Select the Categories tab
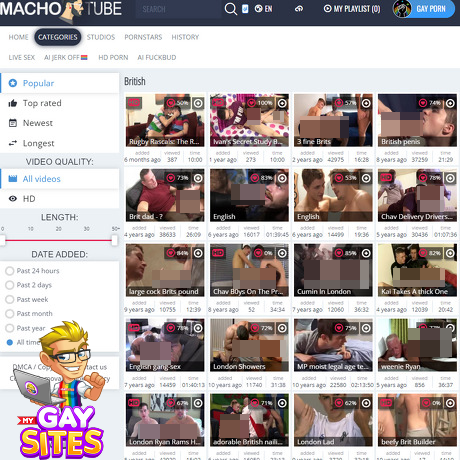The height and width of the screenshot is (460, 460). pos(58,37)
